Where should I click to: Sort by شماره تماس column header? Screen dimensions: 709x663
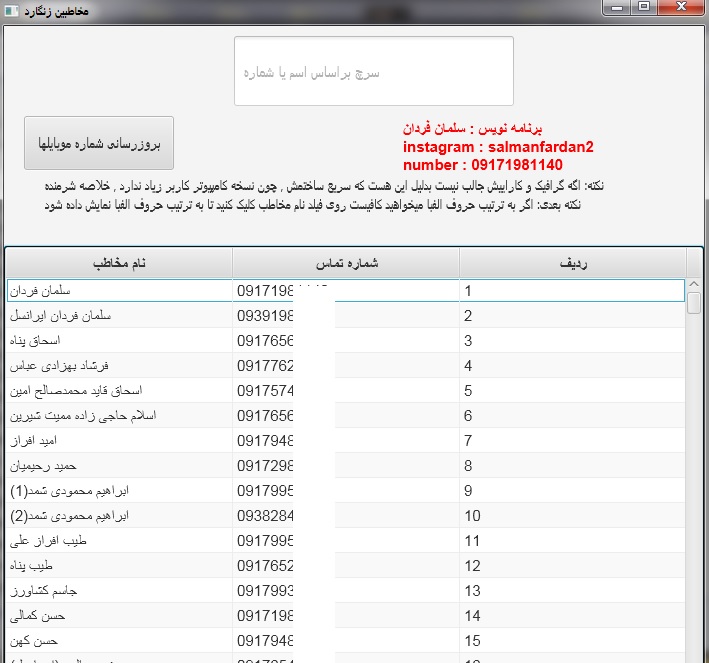(x=346, y=263)
